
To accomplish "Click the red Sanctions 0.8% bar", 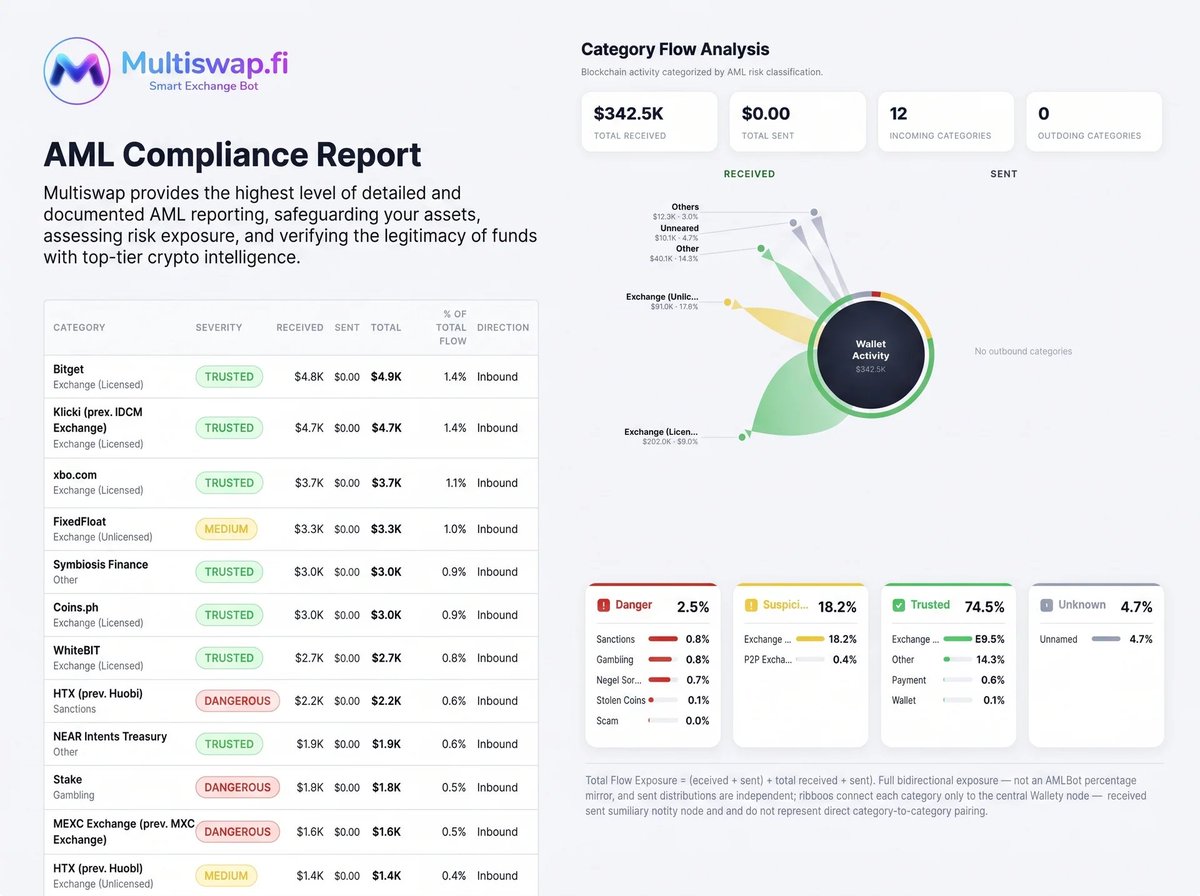I will pos(663,639).
